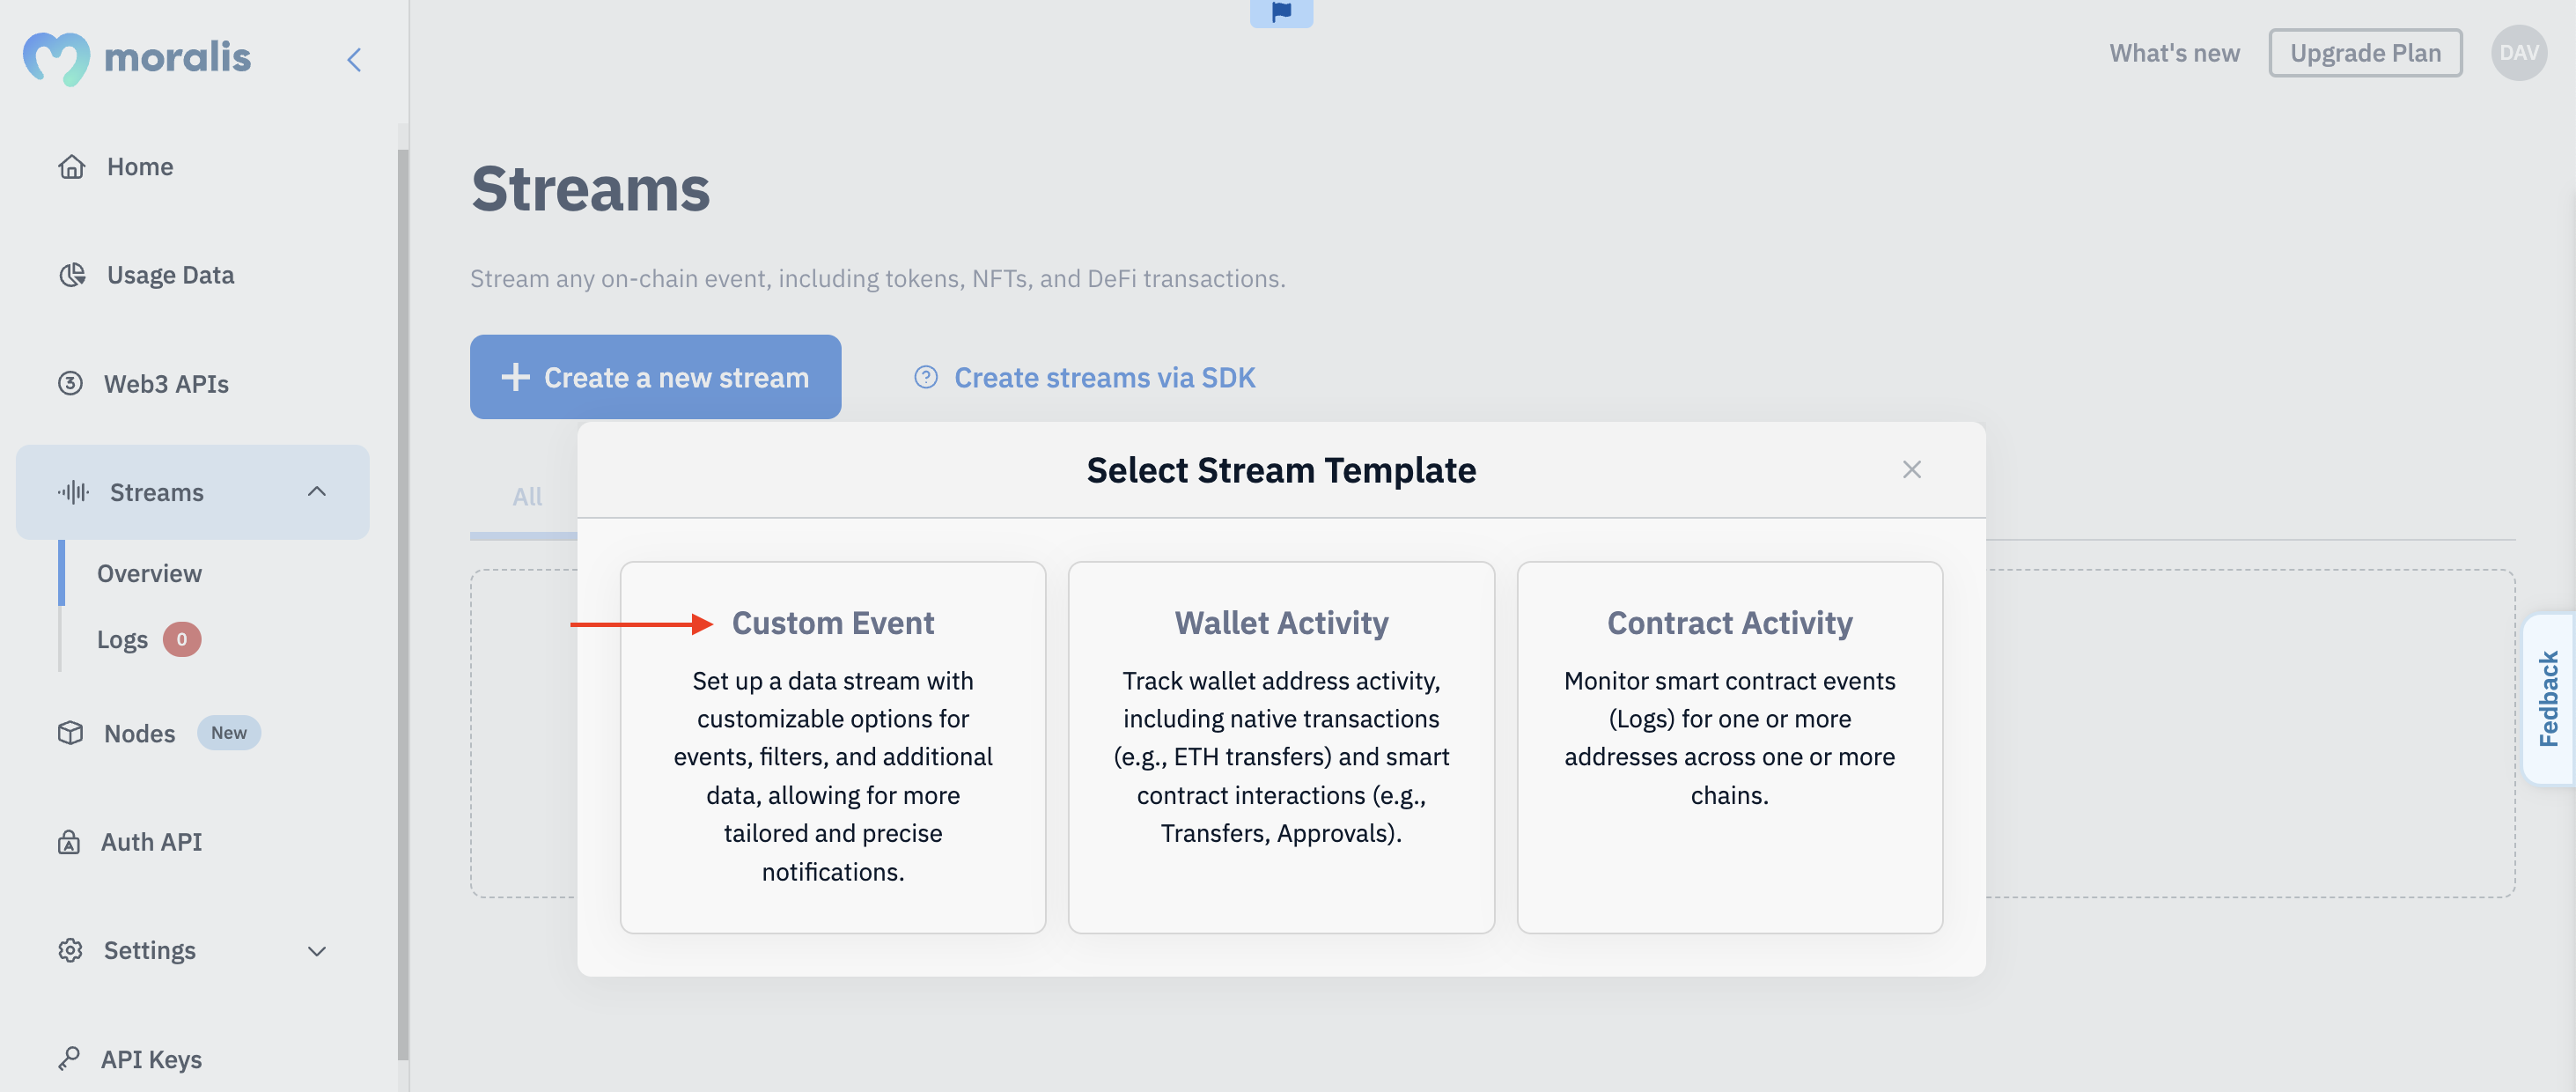Choose the Contract Activity template card
This screenshot has height=1092, width=2576.
tap(1729, 747)
